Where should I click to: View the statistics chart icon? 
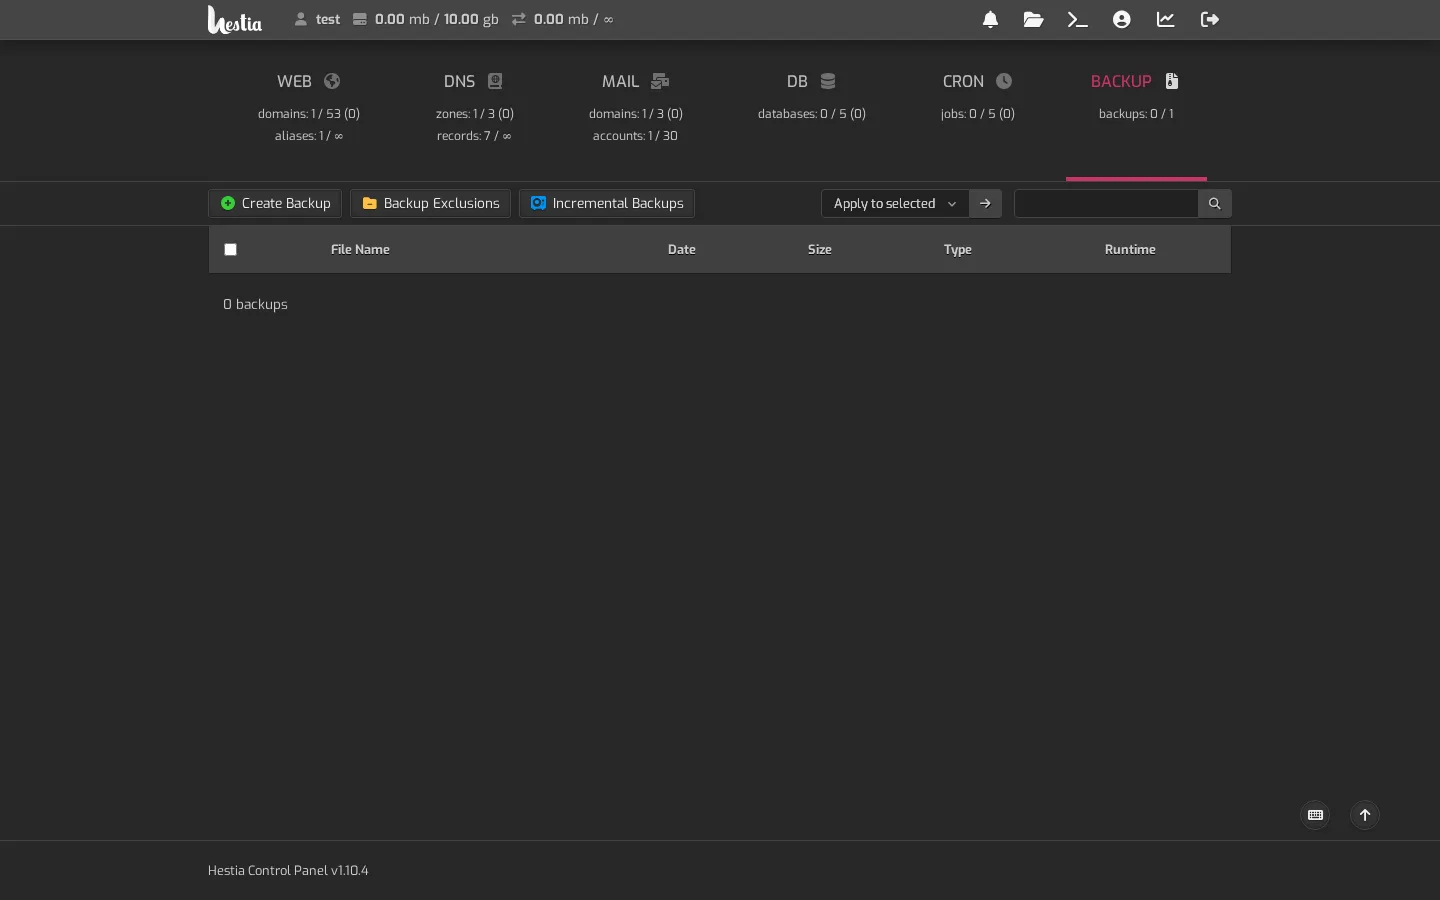pyautogui.click(x=1165, y=19)
